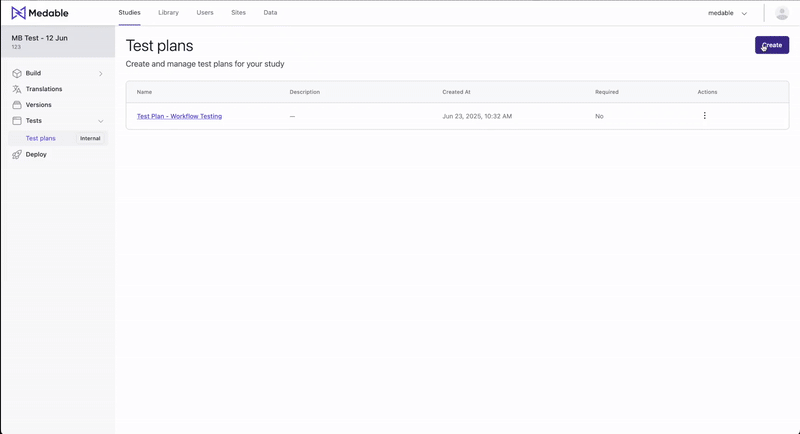The image size is (800, 434).
Task: Open Test Plan - Workflow Testing link
Action: pos(179,116)
